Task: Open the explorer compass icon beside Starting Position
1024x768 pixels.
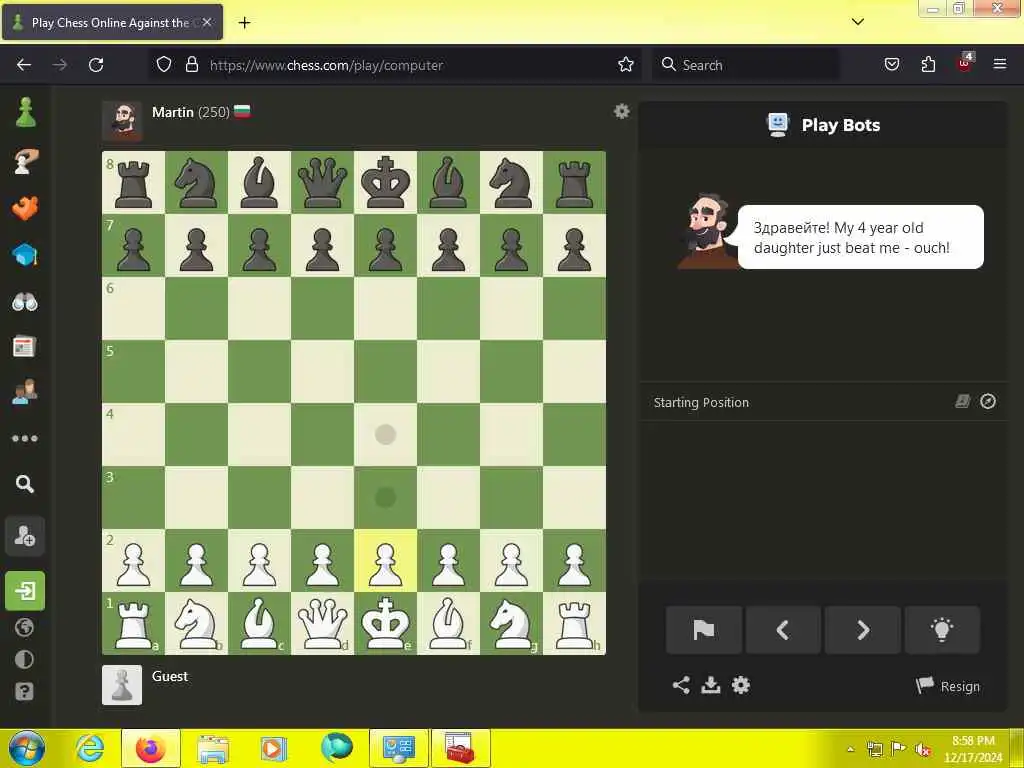Action: click(988, 401)
